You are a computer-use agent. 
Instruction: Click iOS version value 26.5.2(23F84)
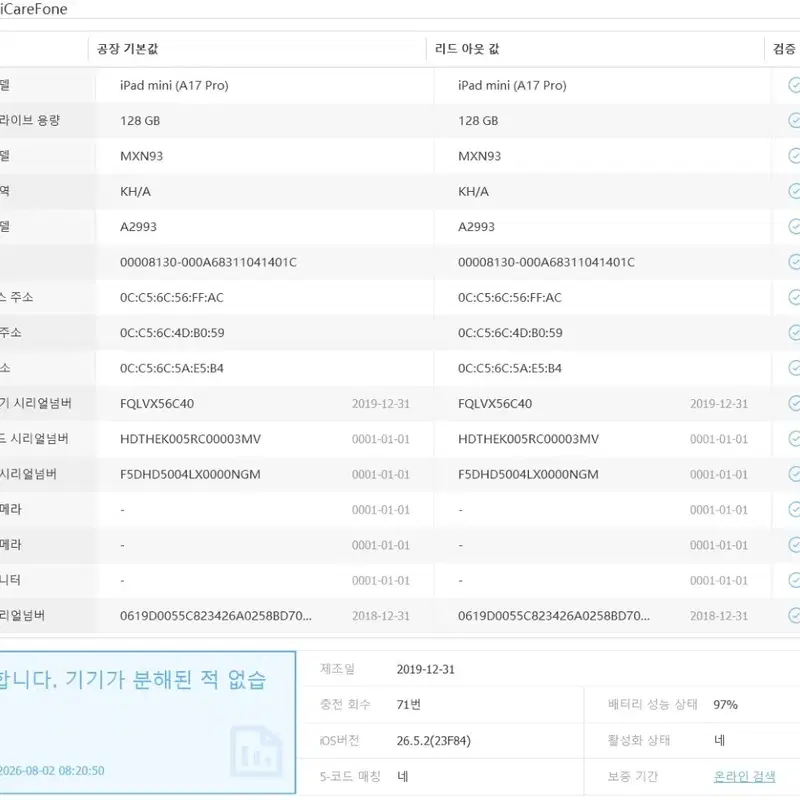[434, 740]
